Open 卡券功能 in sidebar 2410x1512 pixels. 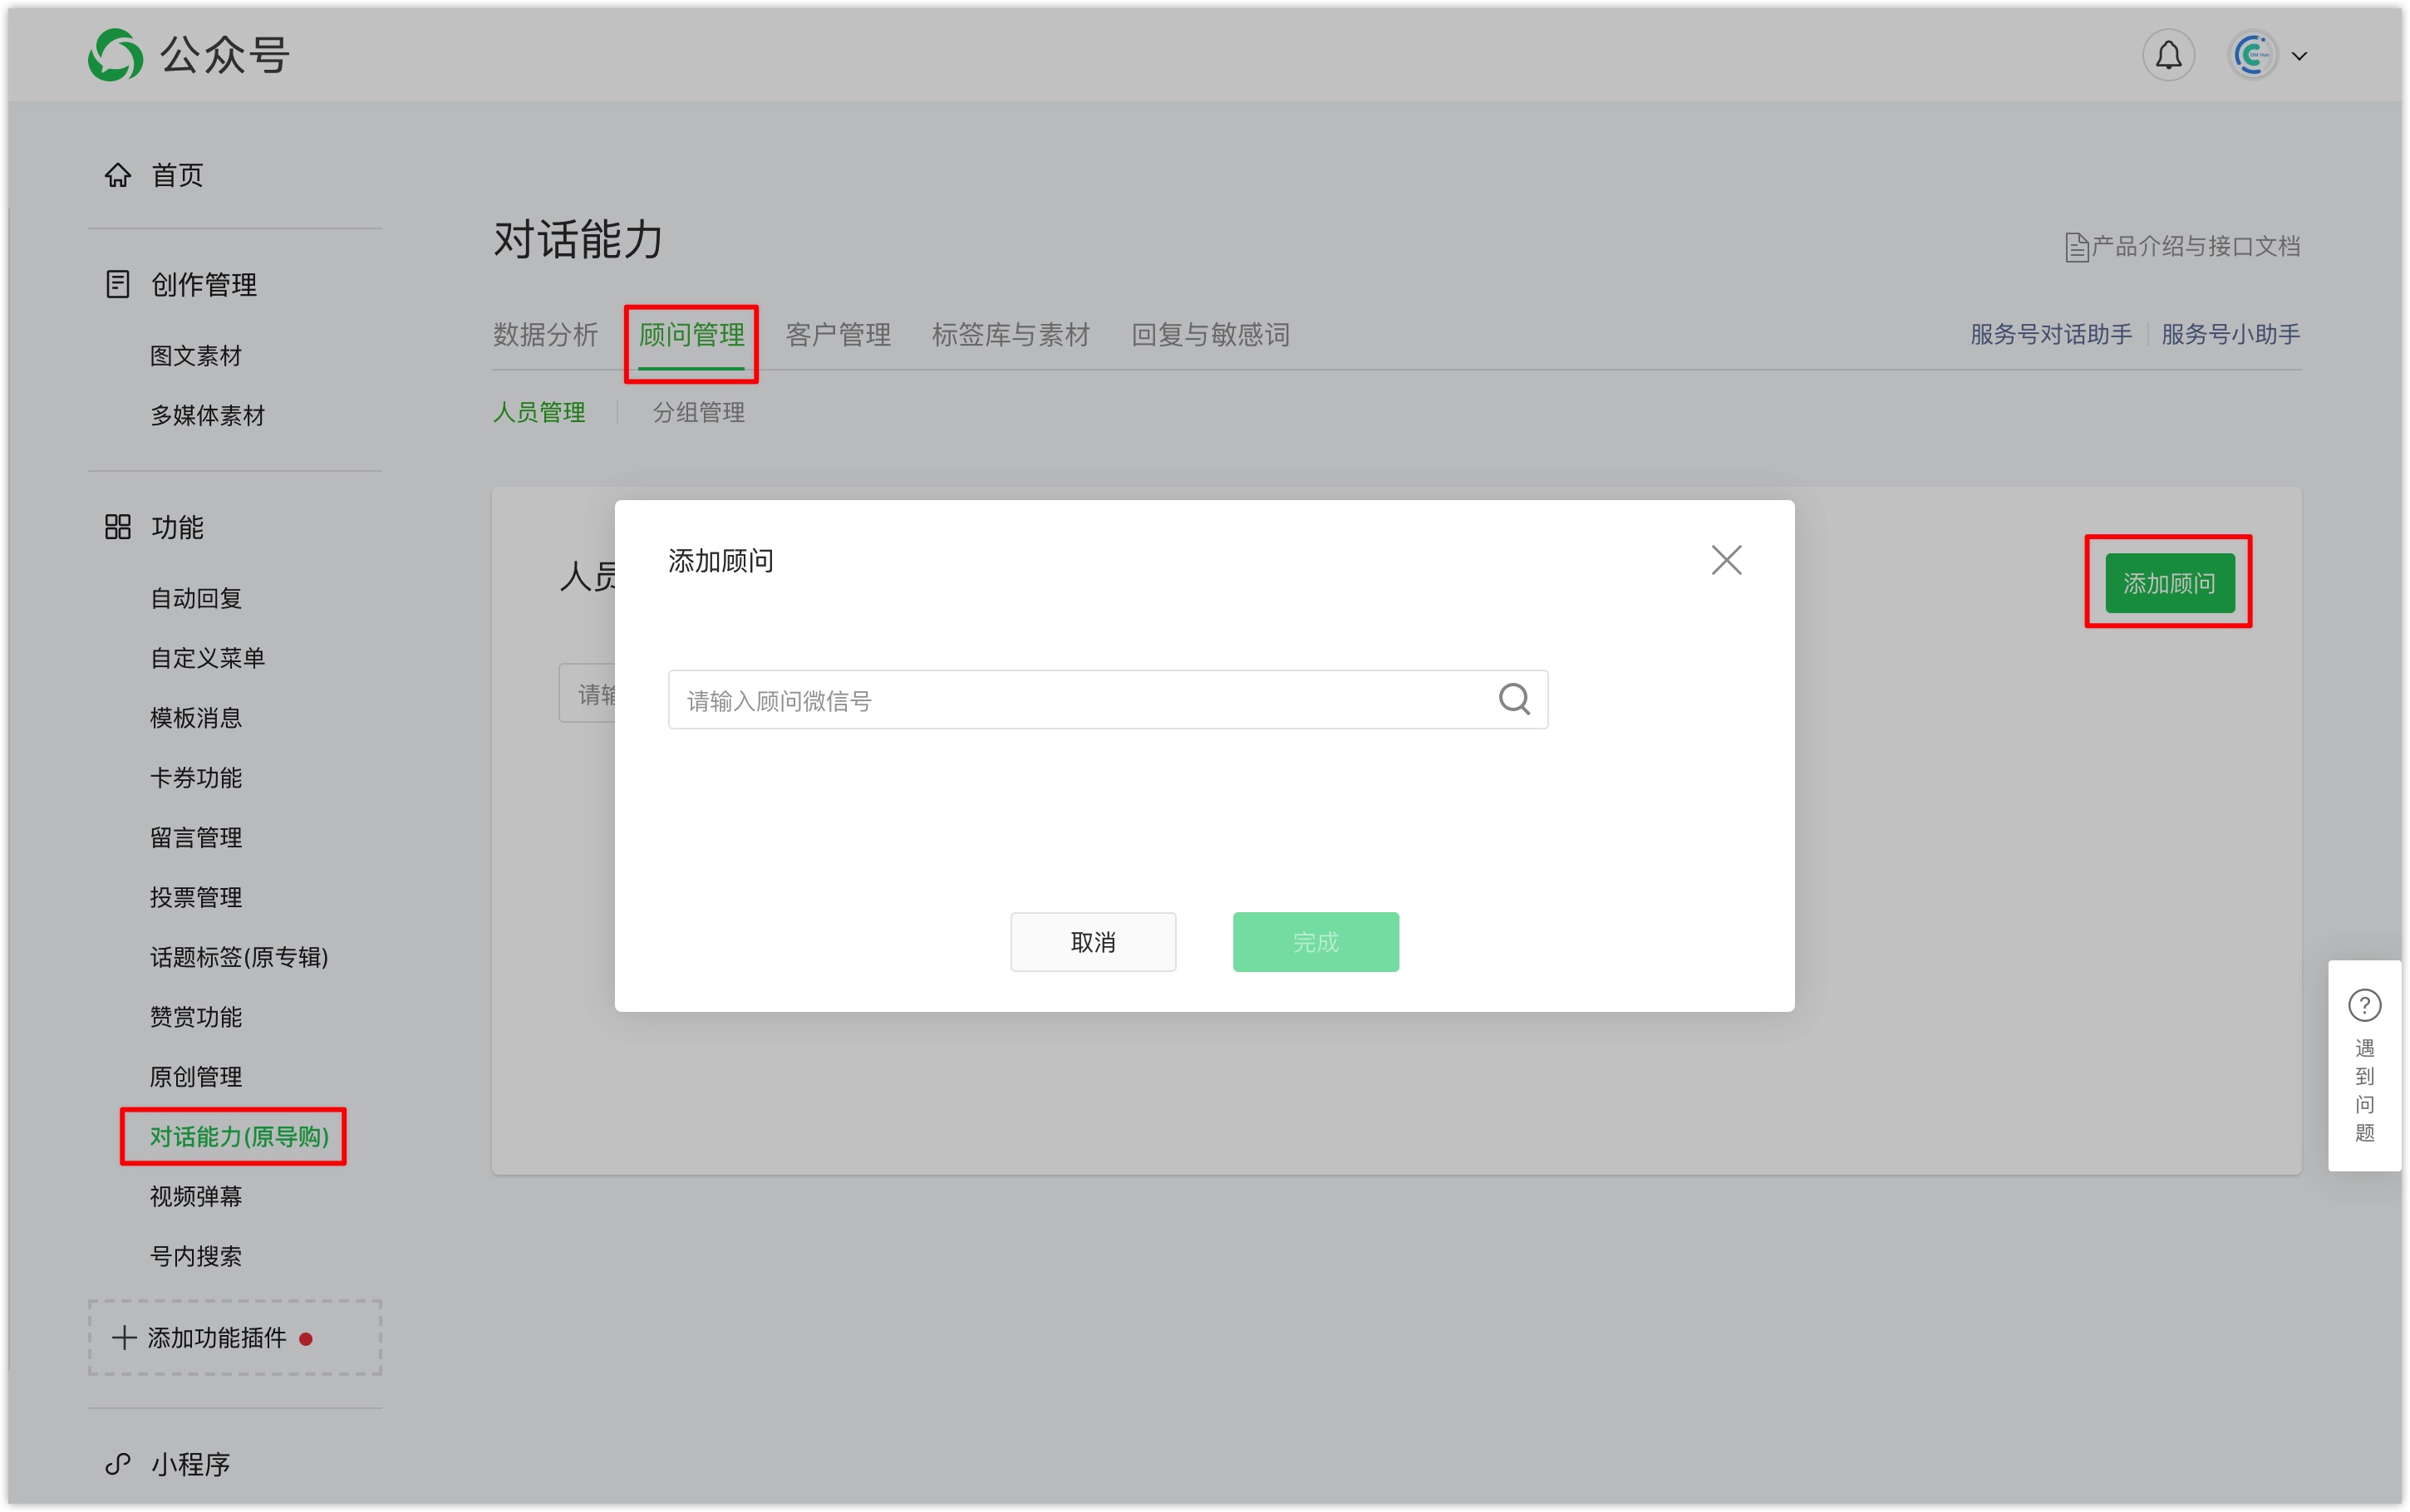click(x=196, y=778)
